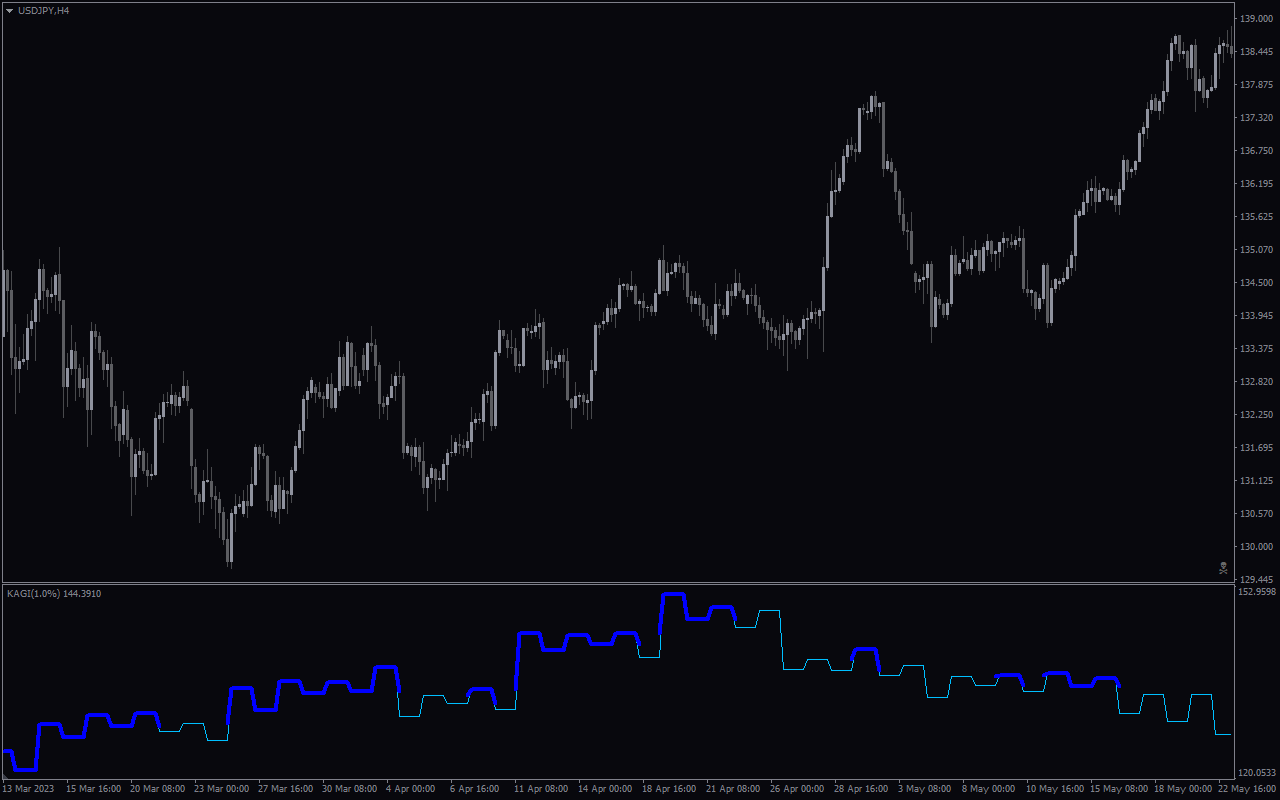The height and width of the screenshot is (800, 1280).
Task: Click the 27 Mar 16:00 time label
Action: (286, 789)
